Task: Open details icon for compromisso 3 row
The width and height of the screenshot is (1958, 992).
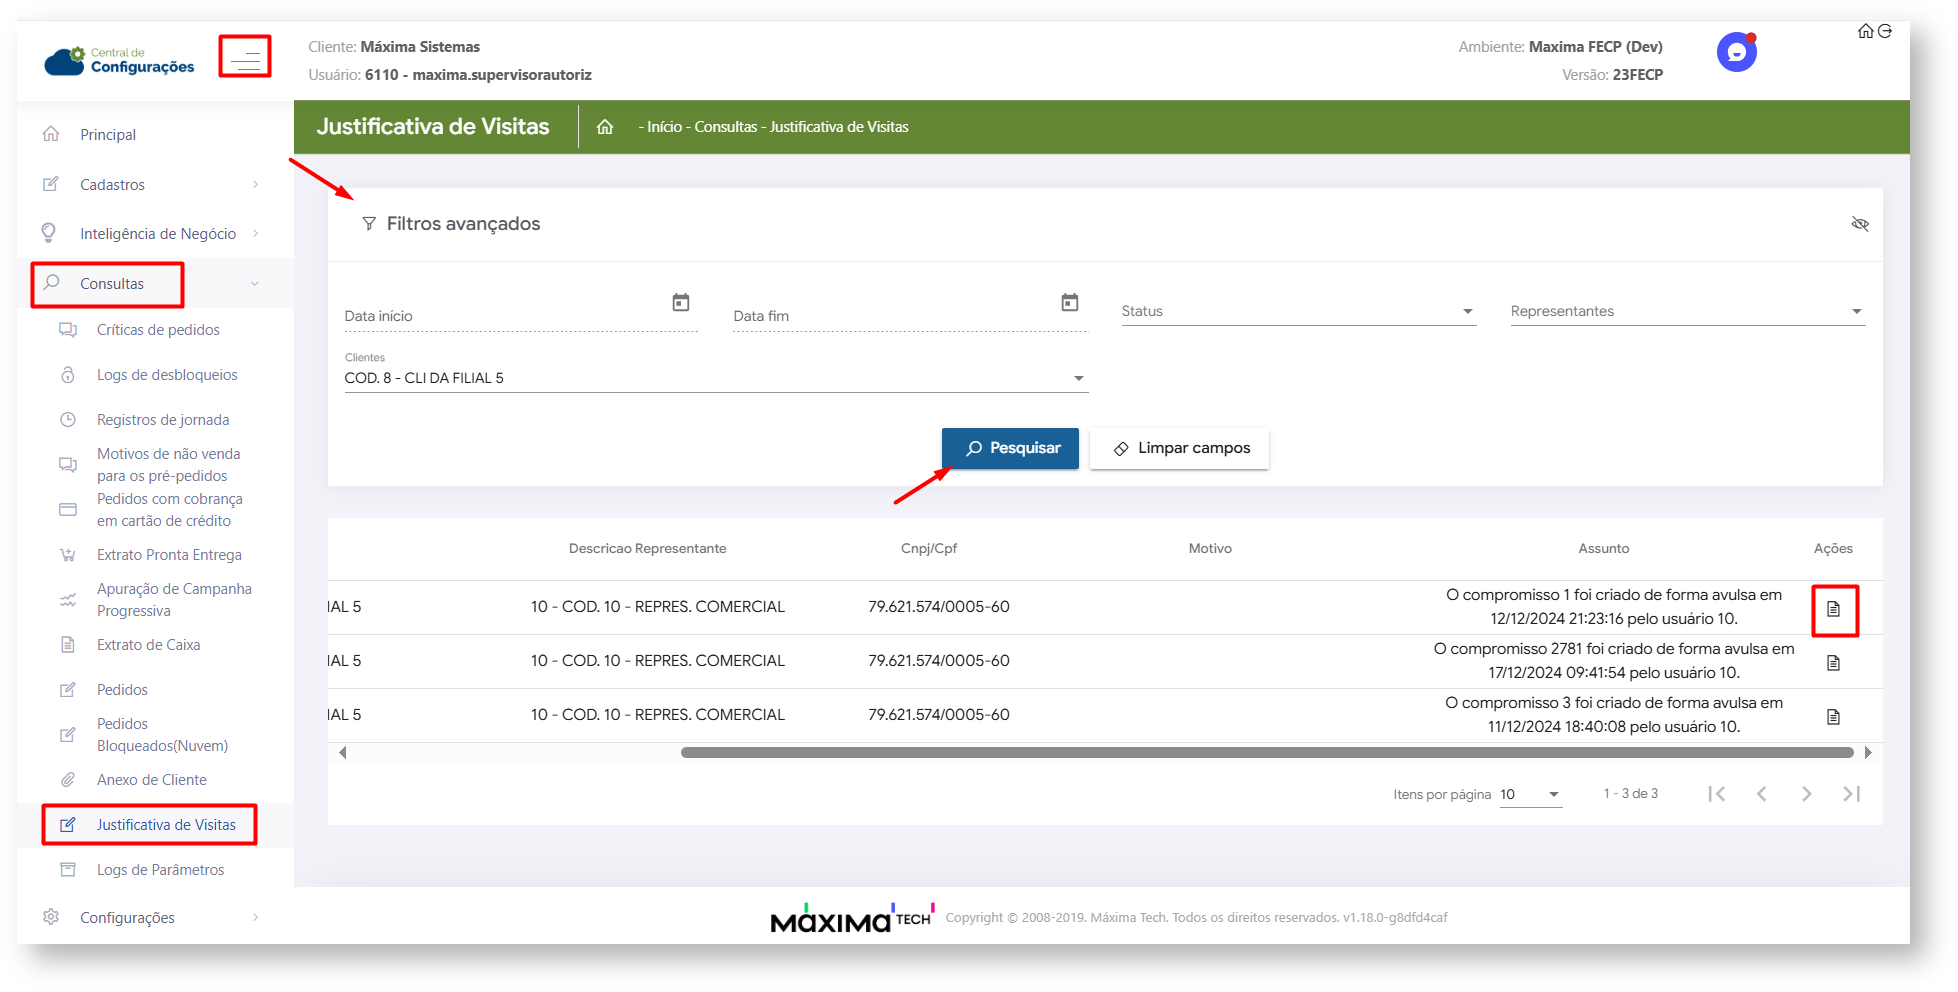Action: point(1833,717)
